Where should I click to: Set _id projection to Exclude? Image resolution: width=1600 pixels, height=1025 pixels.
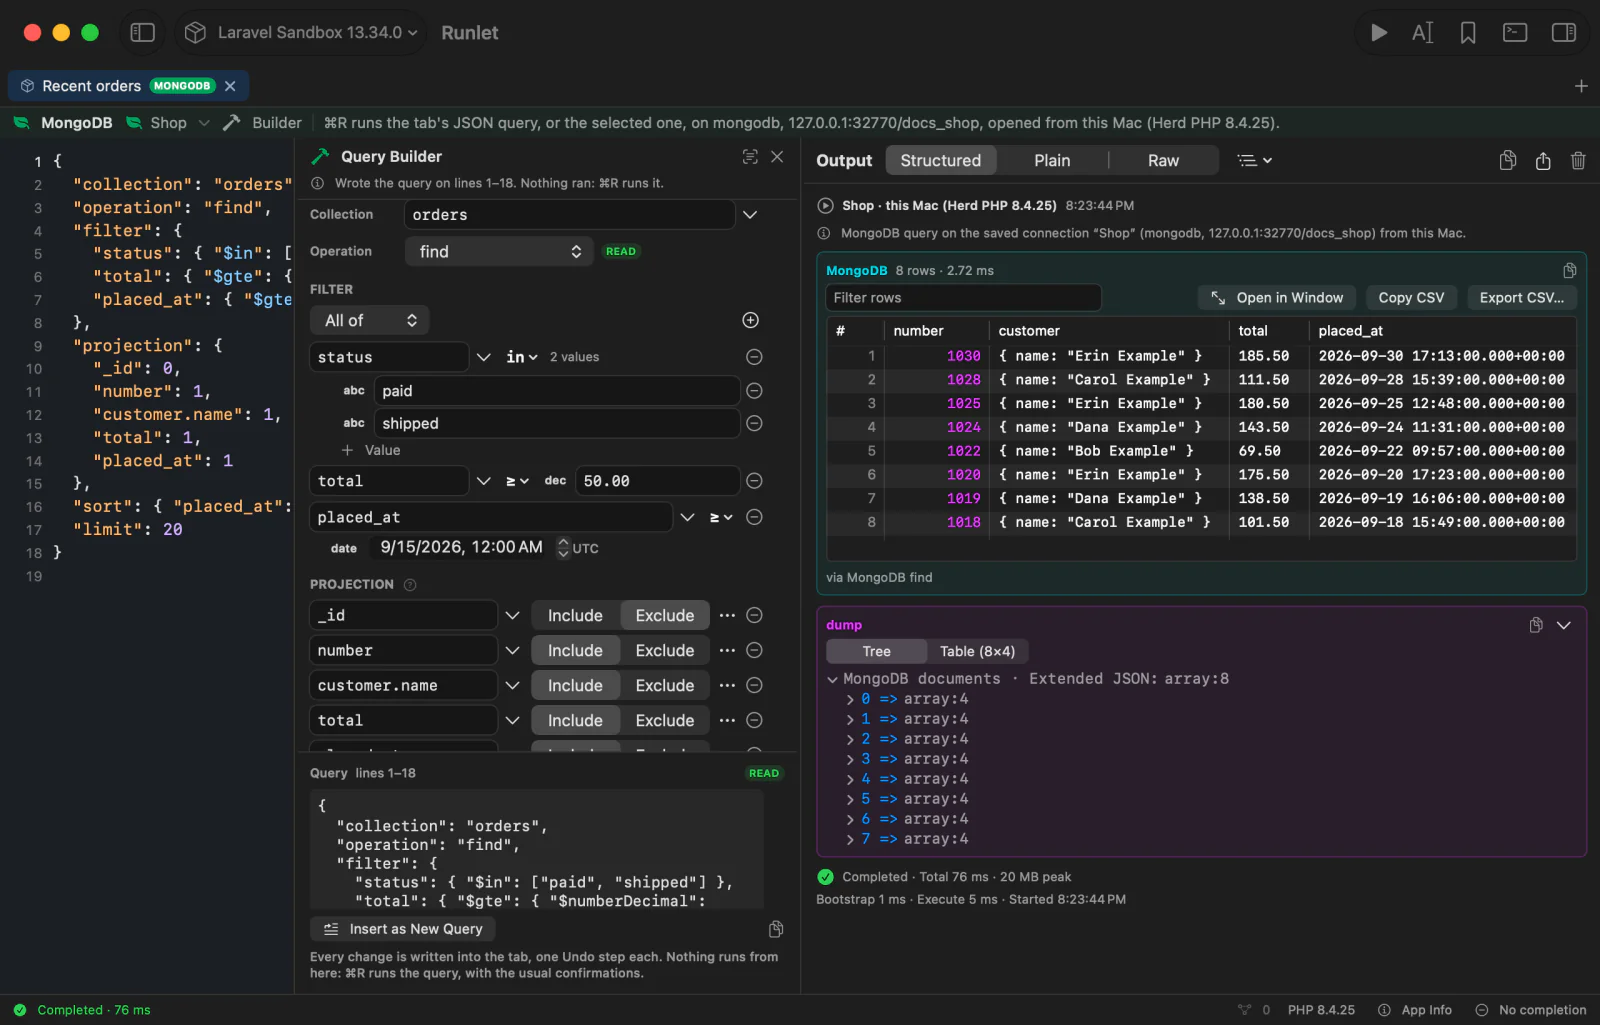click(x=665, y=615)
